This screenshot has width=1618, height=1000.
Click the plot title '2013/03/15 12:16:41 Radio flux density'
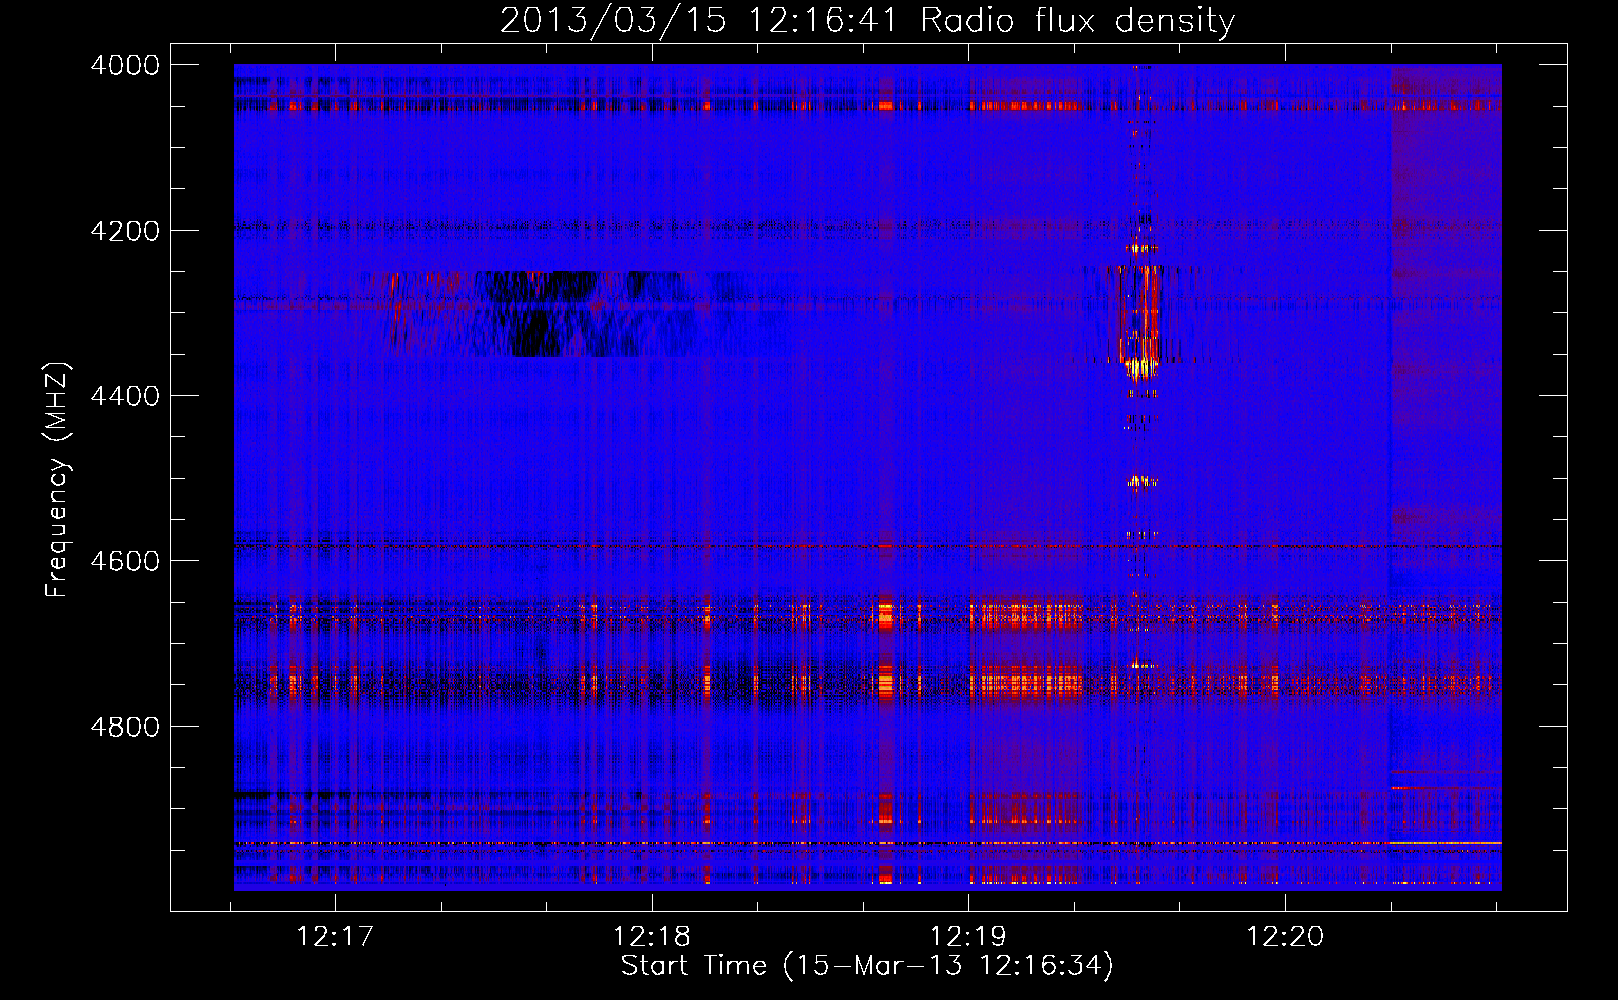[867, 20]
